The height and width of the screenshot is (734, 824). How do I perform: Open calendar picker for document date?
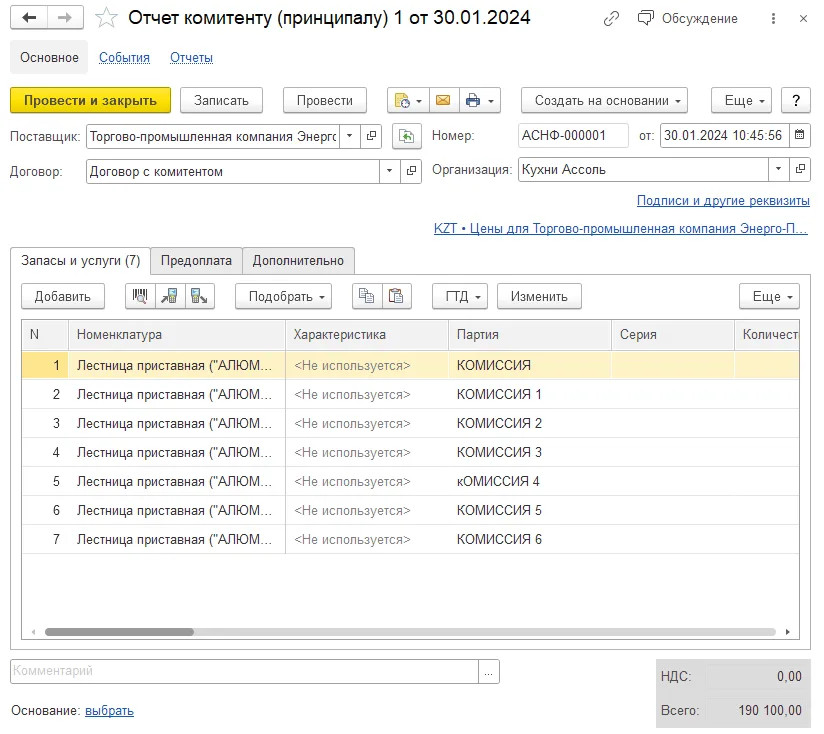click(x=799, y=136)
